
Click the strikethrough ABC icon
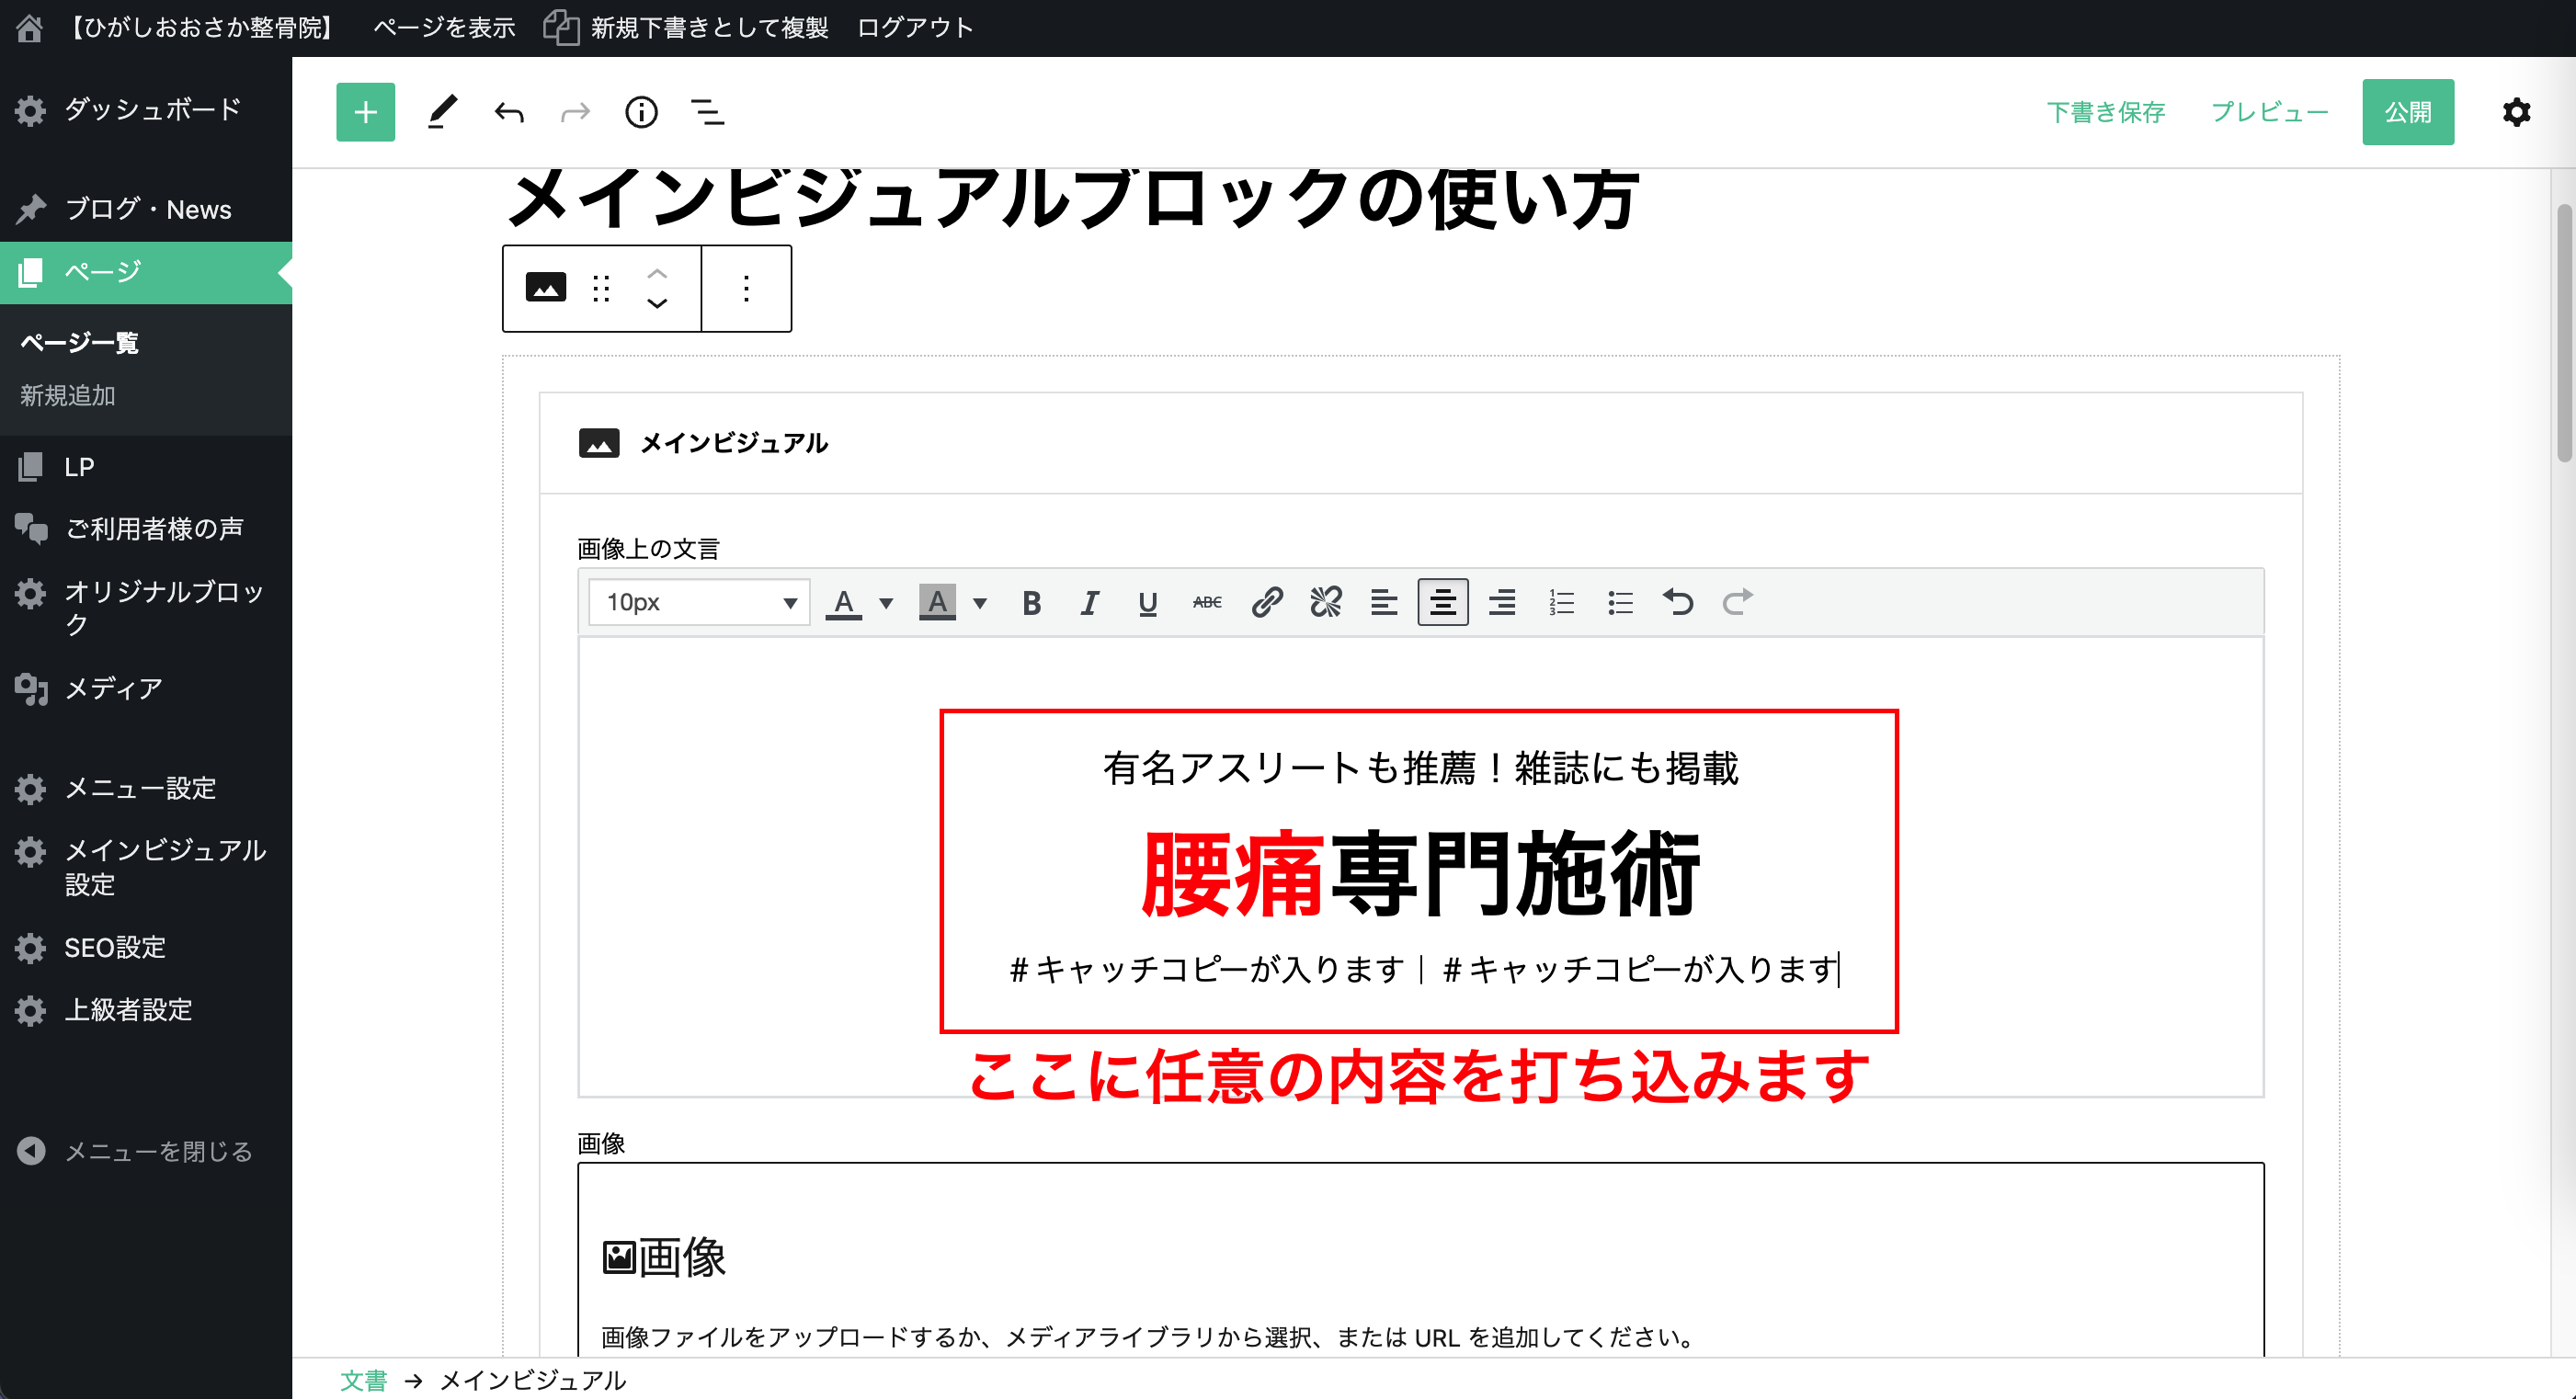pyautogui.click(x=1207, y=602)
